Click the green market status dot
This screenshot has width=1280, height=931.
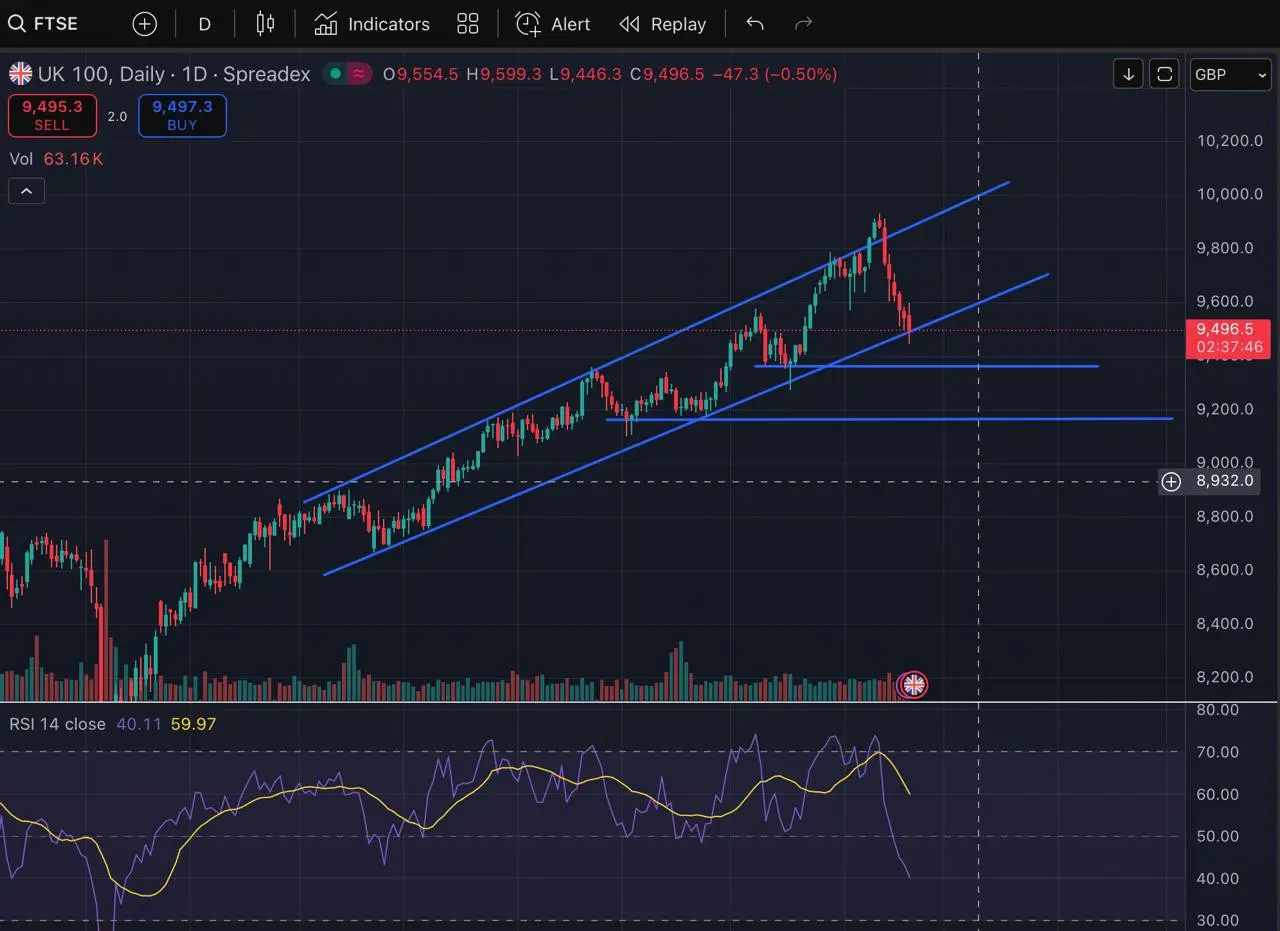335,74
